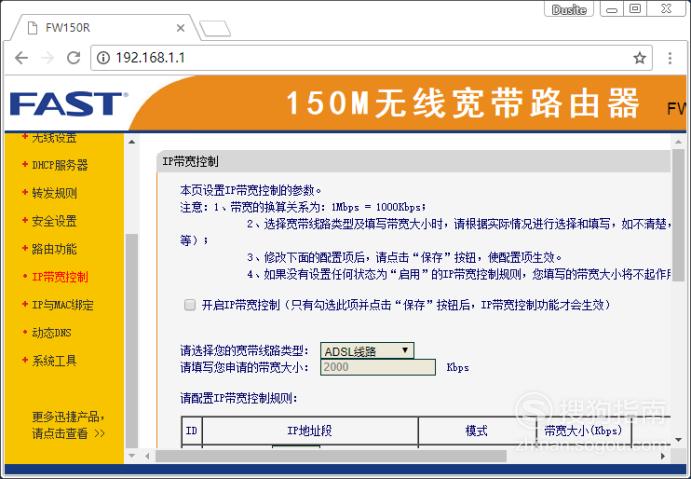Open 无线设置 in sidebar
The image size is (691, 479).
(x=54, y=137)
